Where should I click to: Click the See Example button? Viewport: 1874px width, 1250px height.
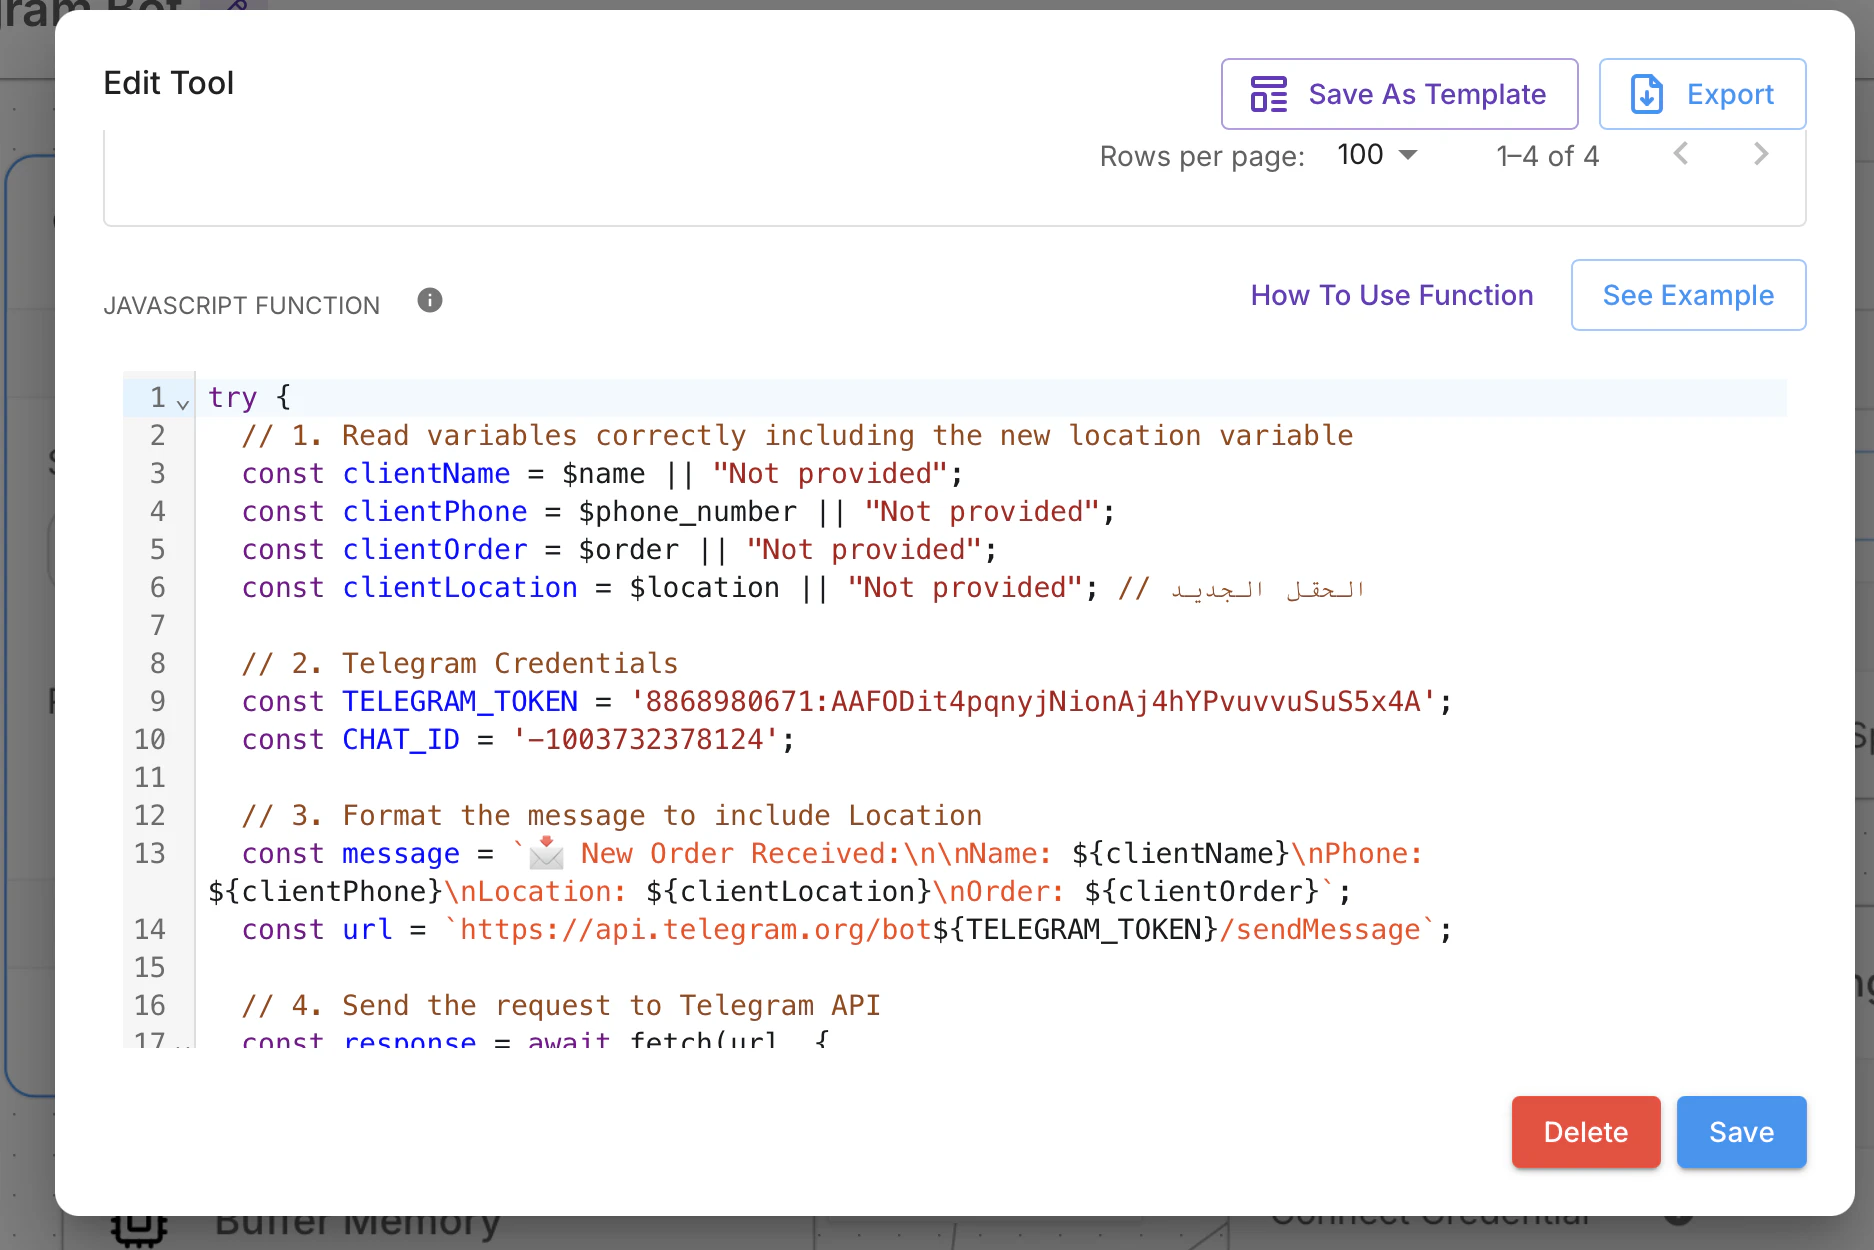[1688, 295]
